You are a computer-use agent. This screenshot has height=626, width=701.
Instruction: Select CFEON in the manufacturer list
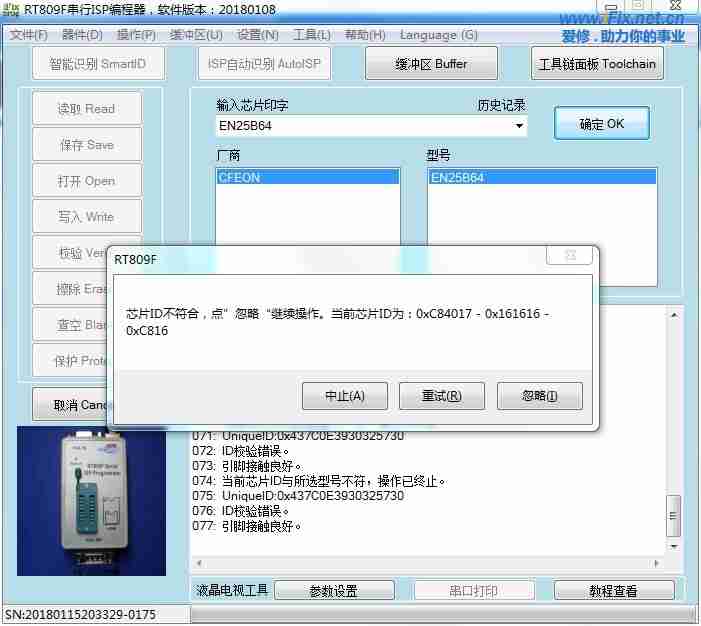[308, 178]
